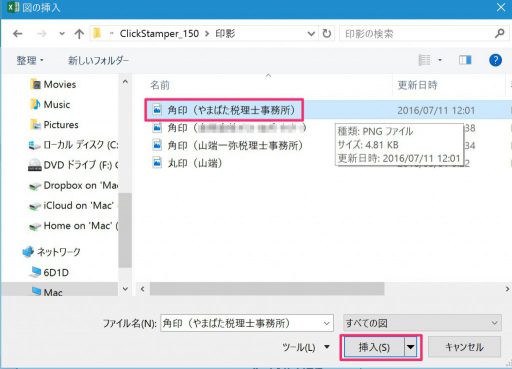Expand the ファイル名 dropdown arrow
Image resolution: width=512 pixels, height=369 pixels.
pos(327,323)
